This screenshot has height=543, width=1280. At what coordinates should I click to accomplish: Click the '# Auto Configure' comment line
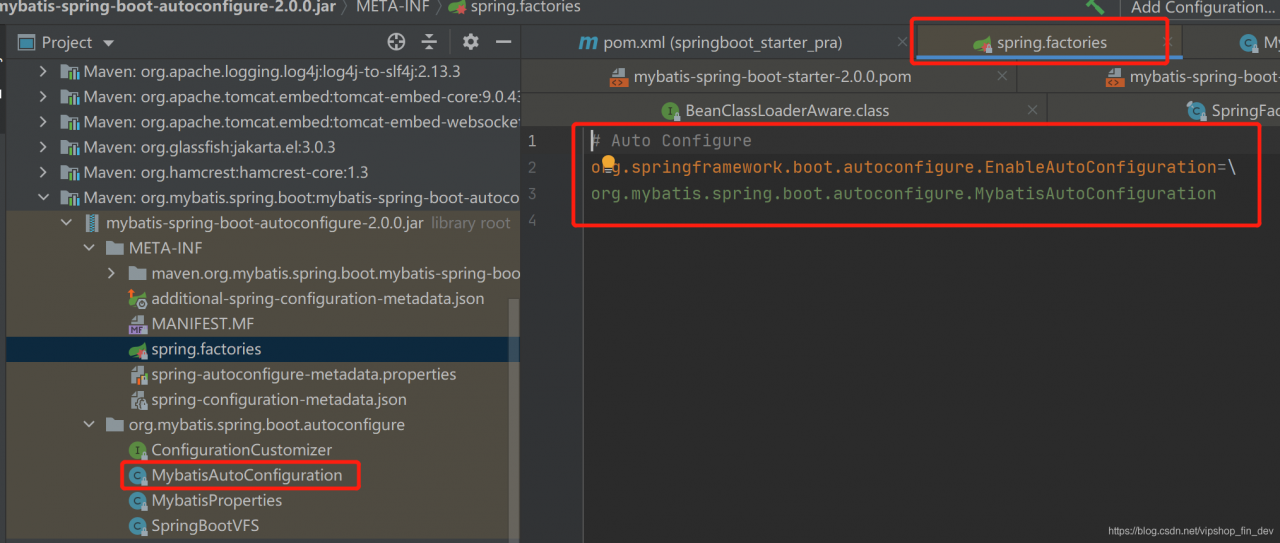(671, 141)
